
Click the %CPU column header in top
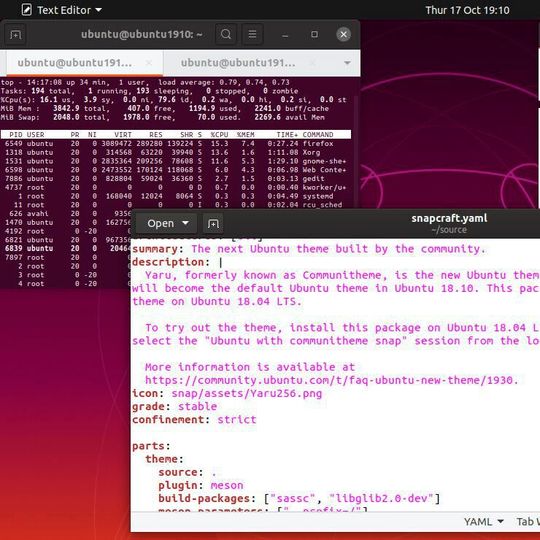click(219, 135)
